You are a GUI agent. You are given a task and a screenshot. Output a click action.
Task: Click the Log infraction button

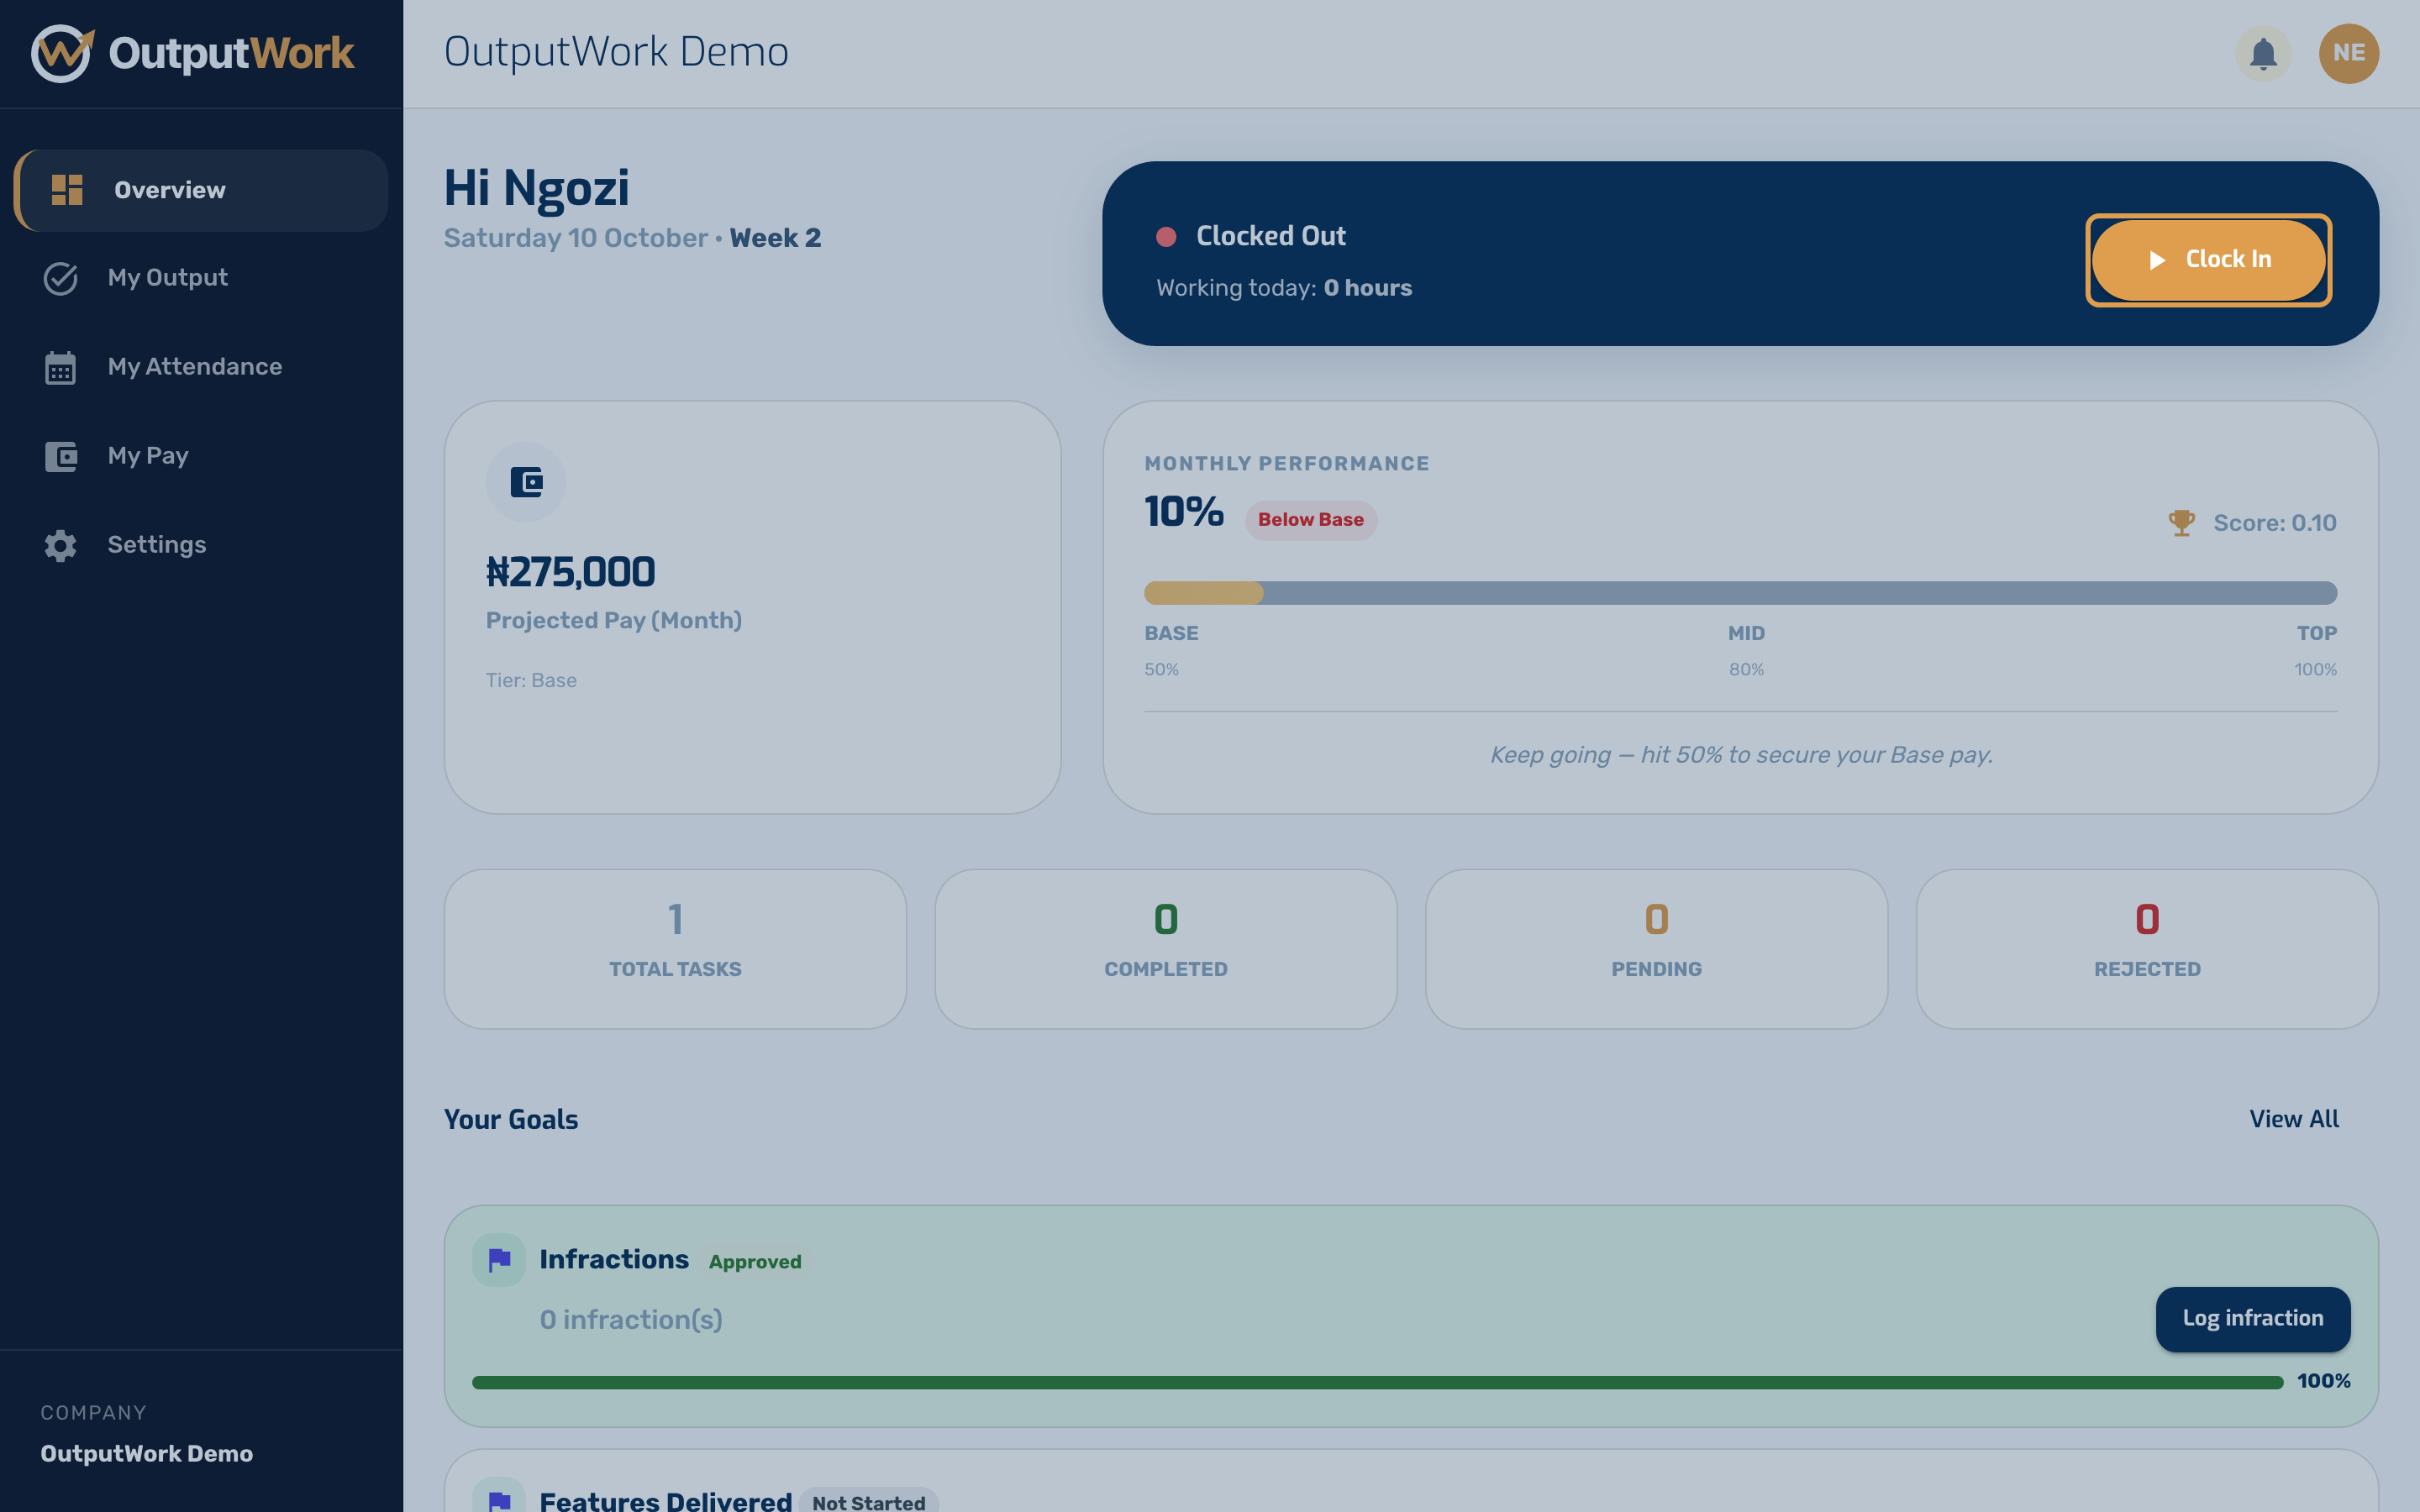point(2252,1318)
